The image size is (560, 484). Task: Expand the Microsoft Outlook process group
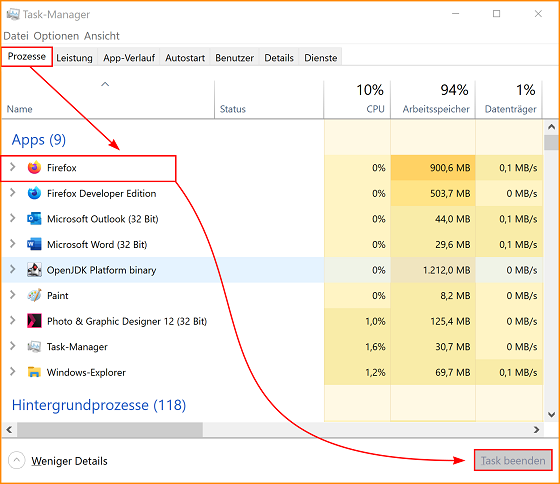(x=12, y=218)
